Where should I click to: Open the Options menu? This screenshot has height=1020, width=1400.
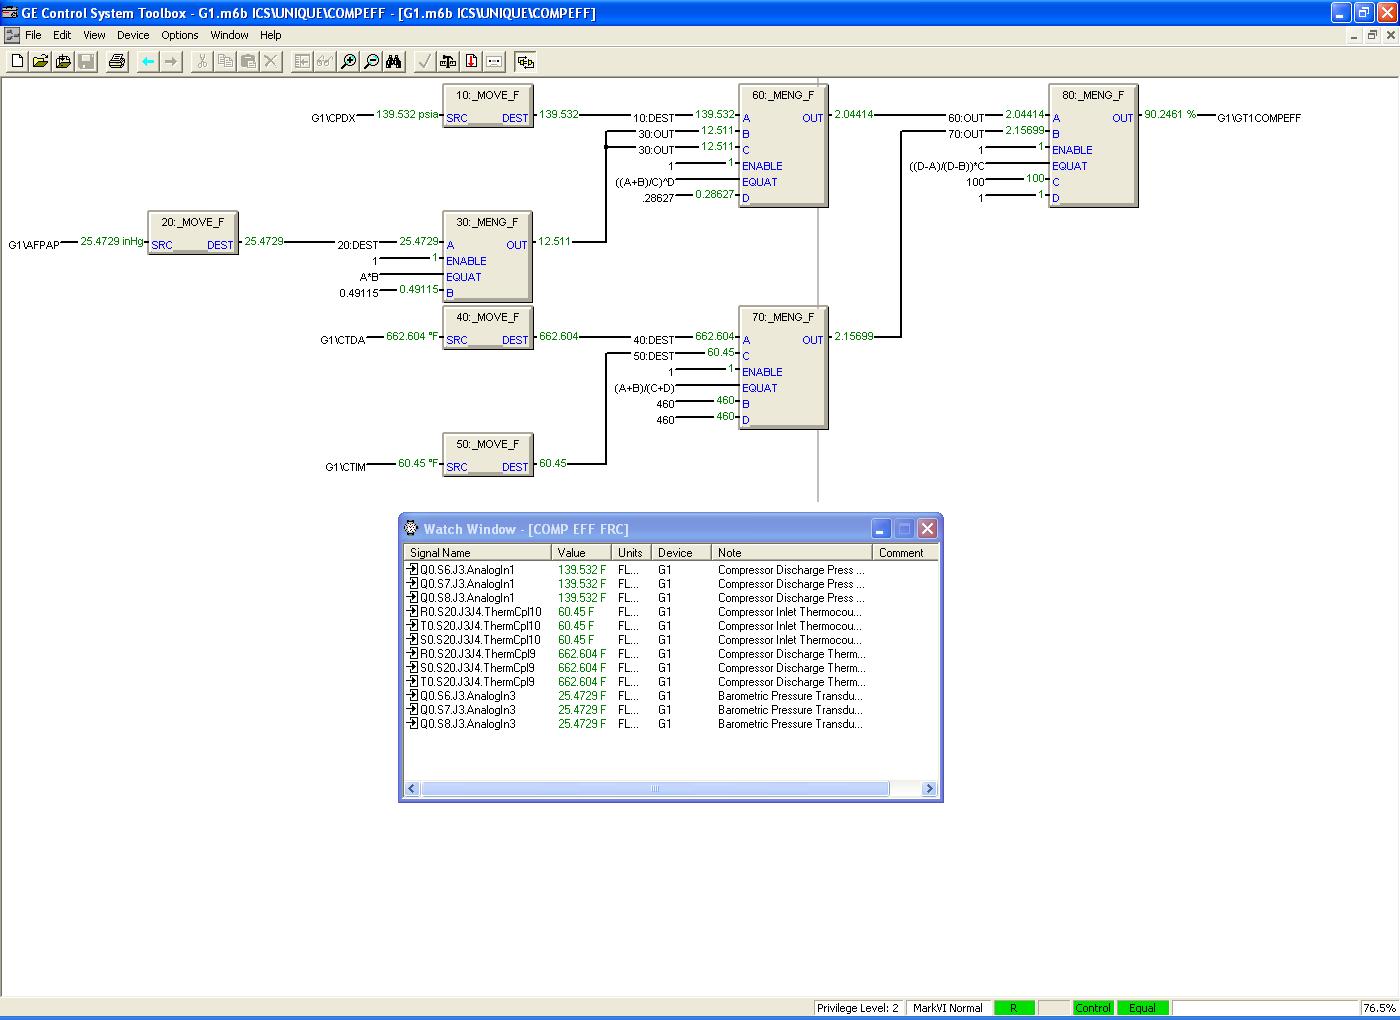tap(180, 35)
